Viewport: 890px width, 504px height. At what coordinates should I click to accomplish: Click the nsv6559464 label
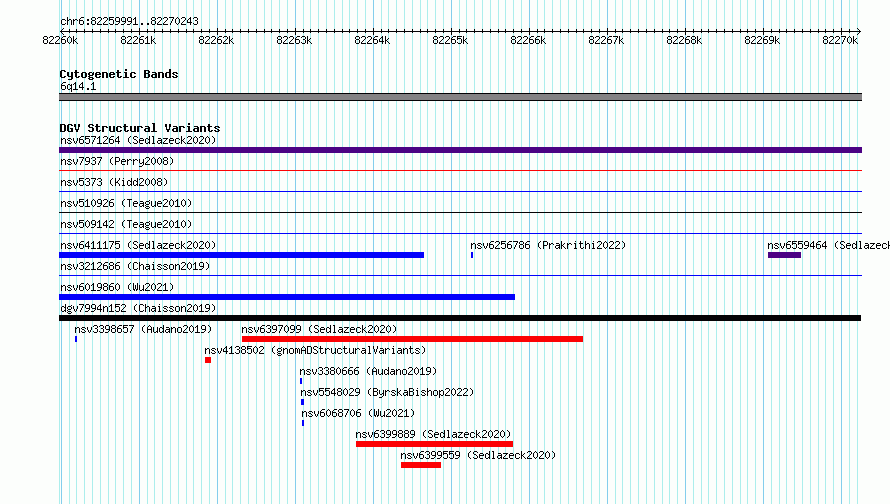click(828, 245)
